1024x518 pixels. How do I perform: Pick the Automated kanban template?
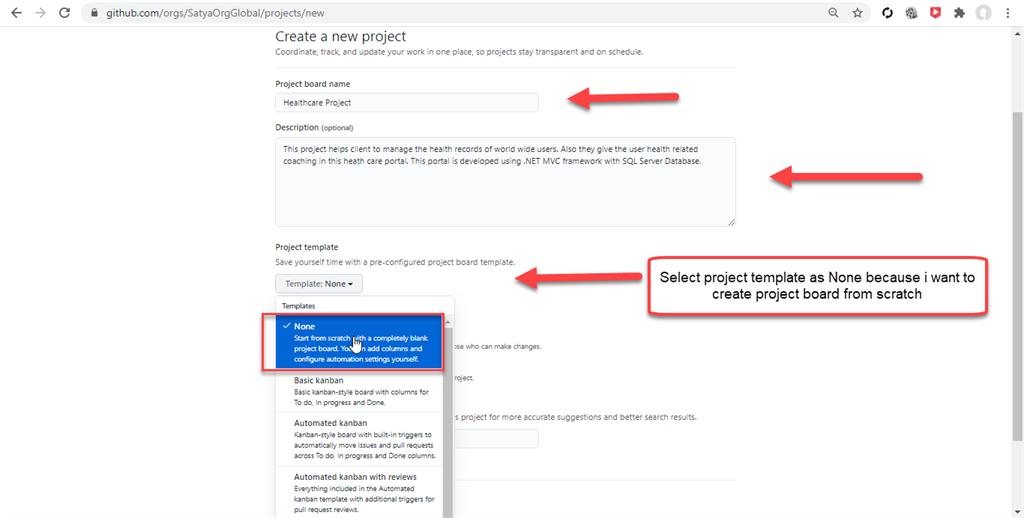360,439
